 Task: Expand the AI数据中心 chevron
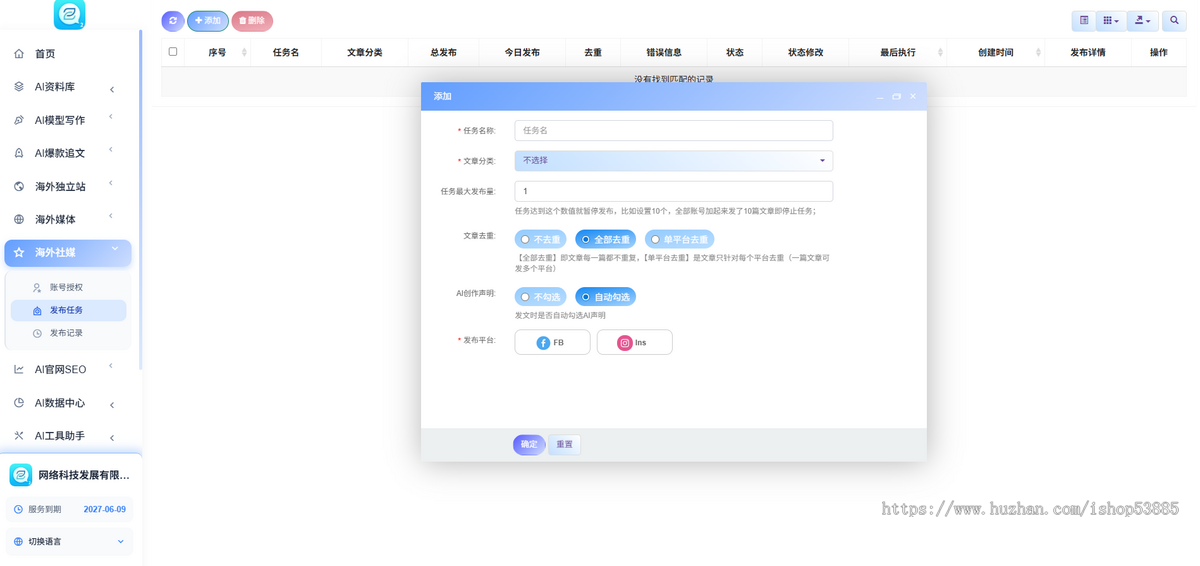112,405
